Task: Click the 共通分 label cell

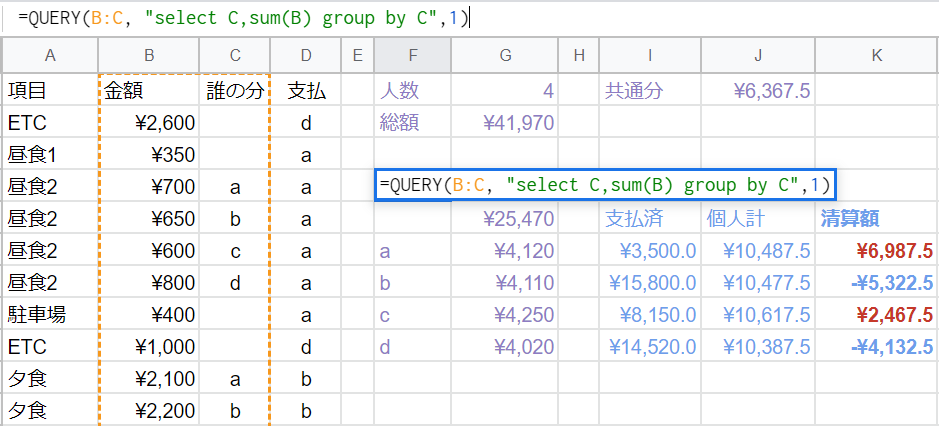Action: point(650,91)
